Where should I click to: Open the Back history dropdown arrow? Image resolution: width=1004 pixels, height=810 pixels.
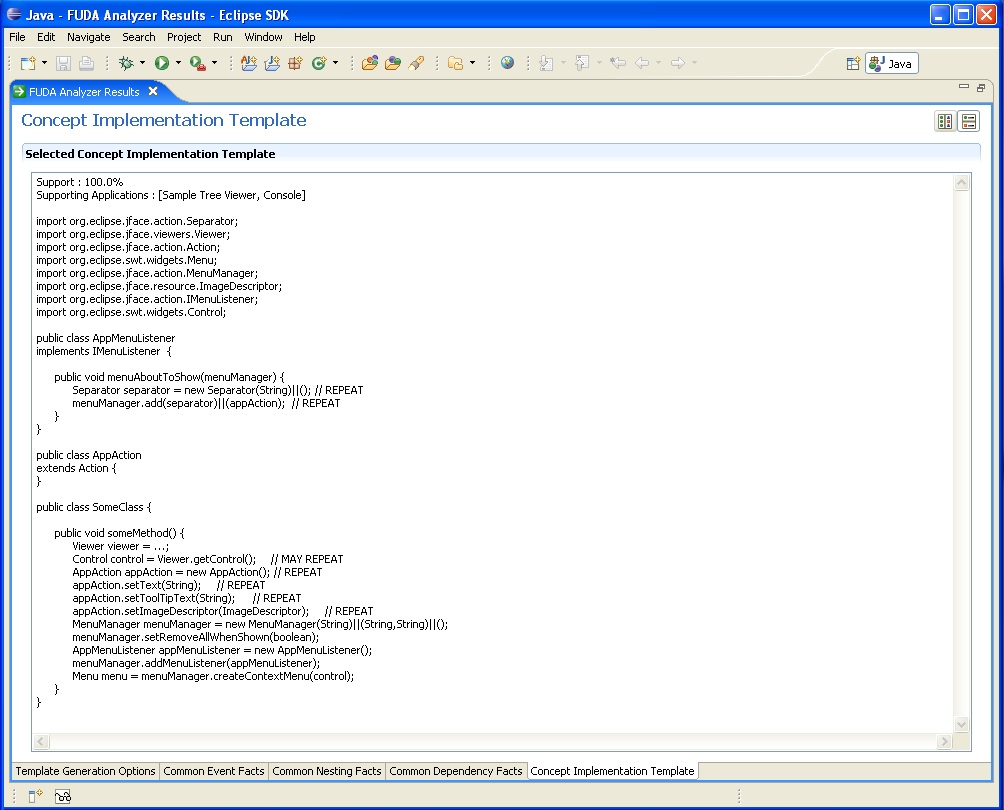click(x=658, y=63)
